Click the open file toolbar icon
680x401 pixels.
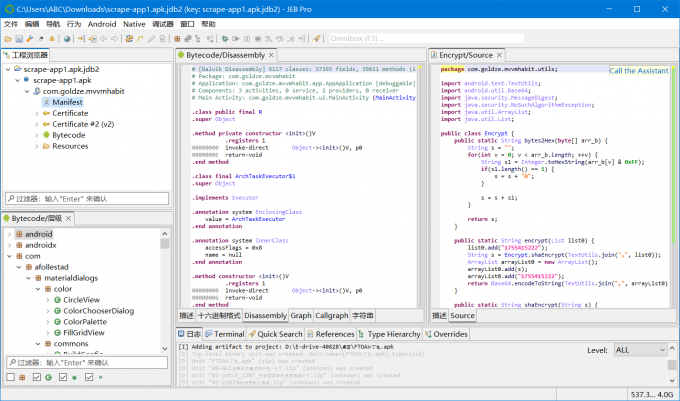click(x=8, y=38)
